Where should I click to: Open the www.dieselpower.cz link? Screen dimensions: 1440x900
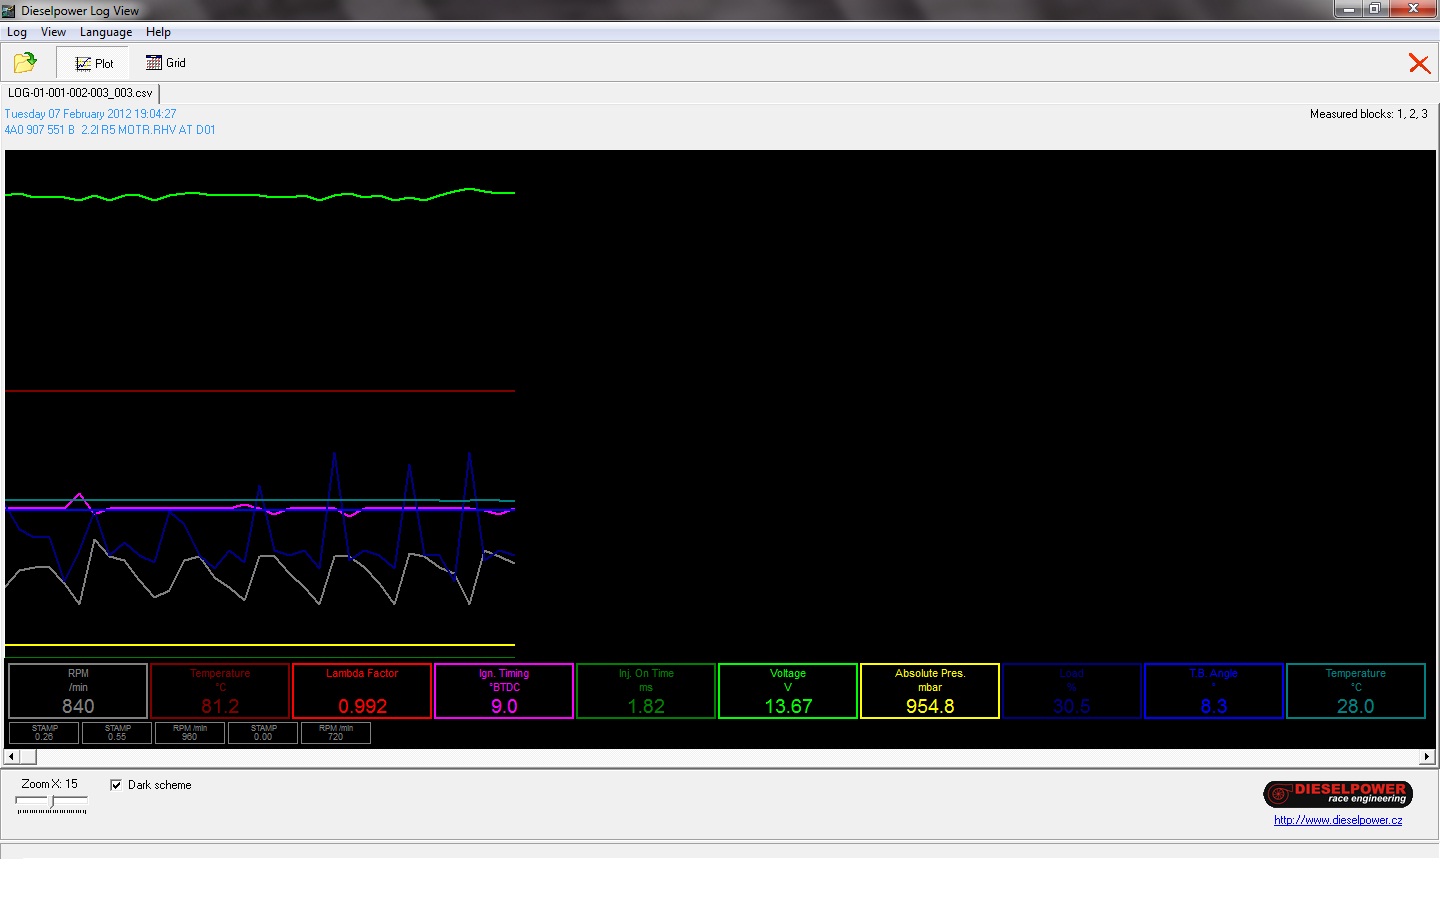pyautogui.click(x=1337, y=820)
